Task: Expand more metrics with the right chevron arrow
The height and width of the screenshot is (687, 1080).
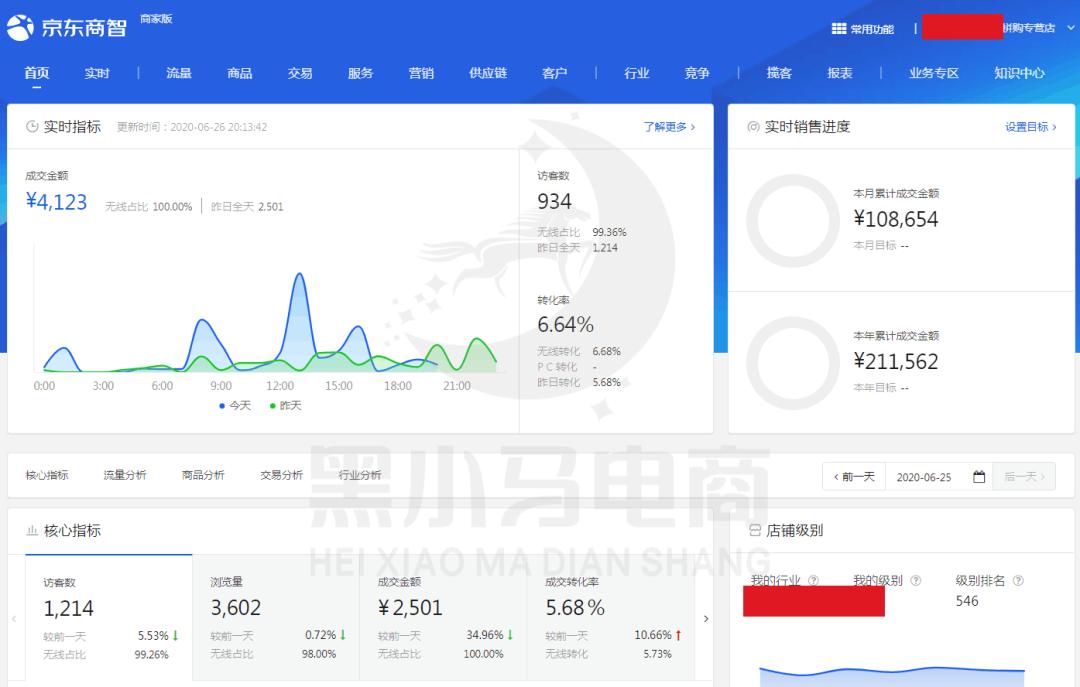Action: pyautogui.click(x=707, y=619)
